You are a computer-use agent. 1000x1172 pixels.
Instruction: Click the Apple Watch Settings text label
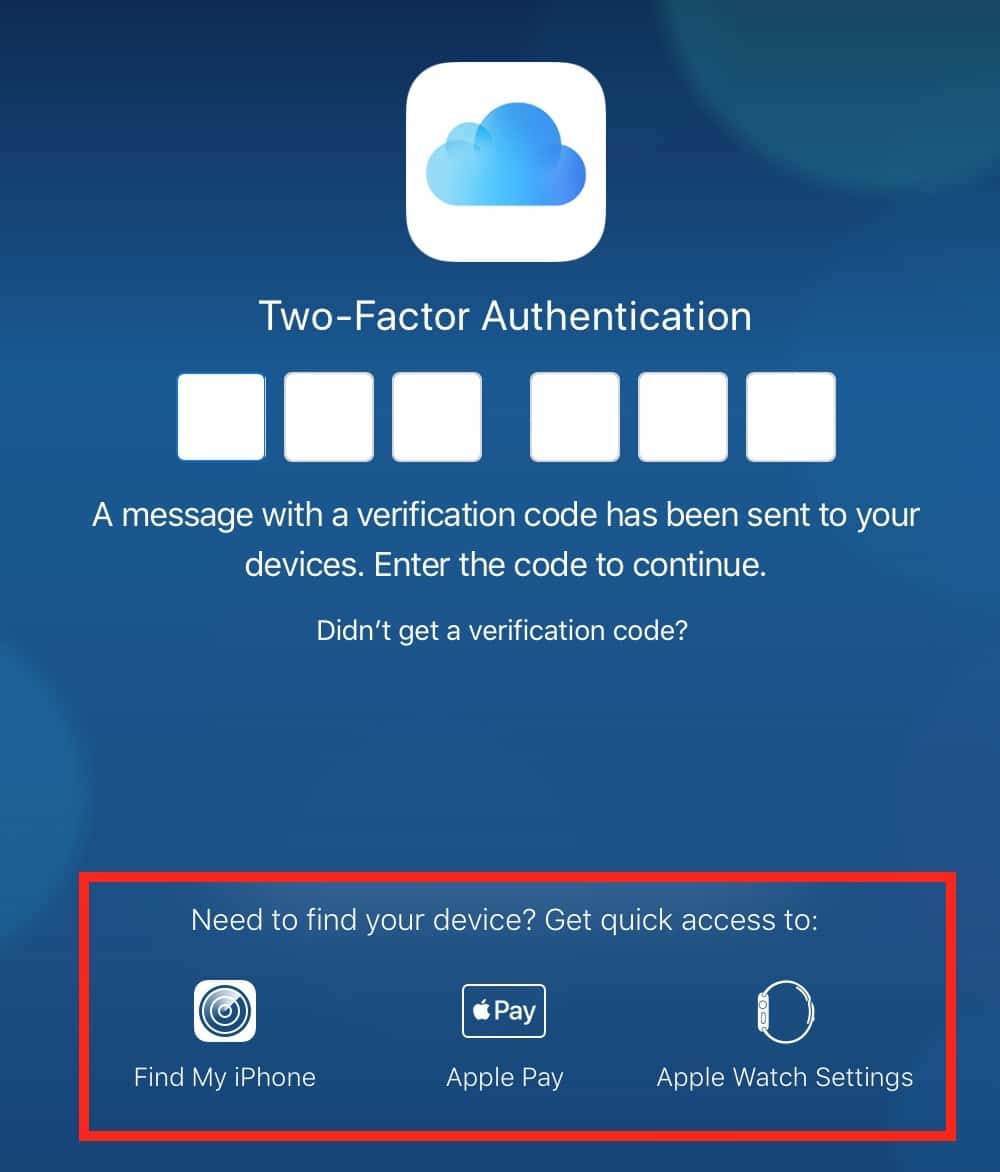(785, 1079)
